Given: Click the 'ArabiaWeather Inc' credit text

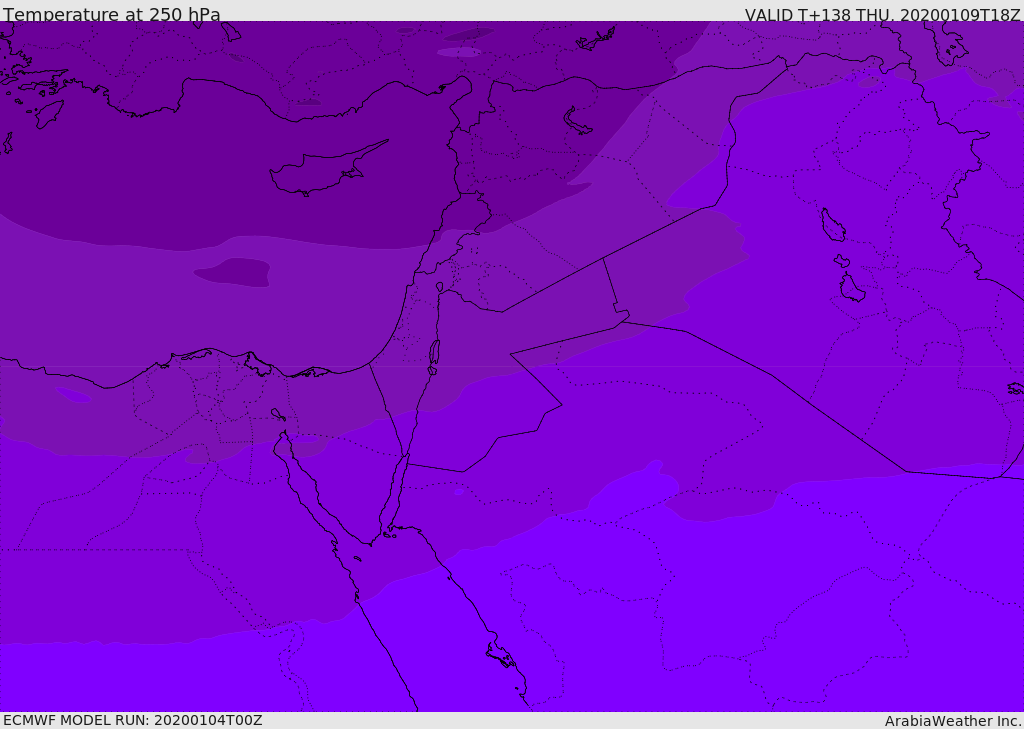Looking at the screenshot, I should tap(952, 721).
